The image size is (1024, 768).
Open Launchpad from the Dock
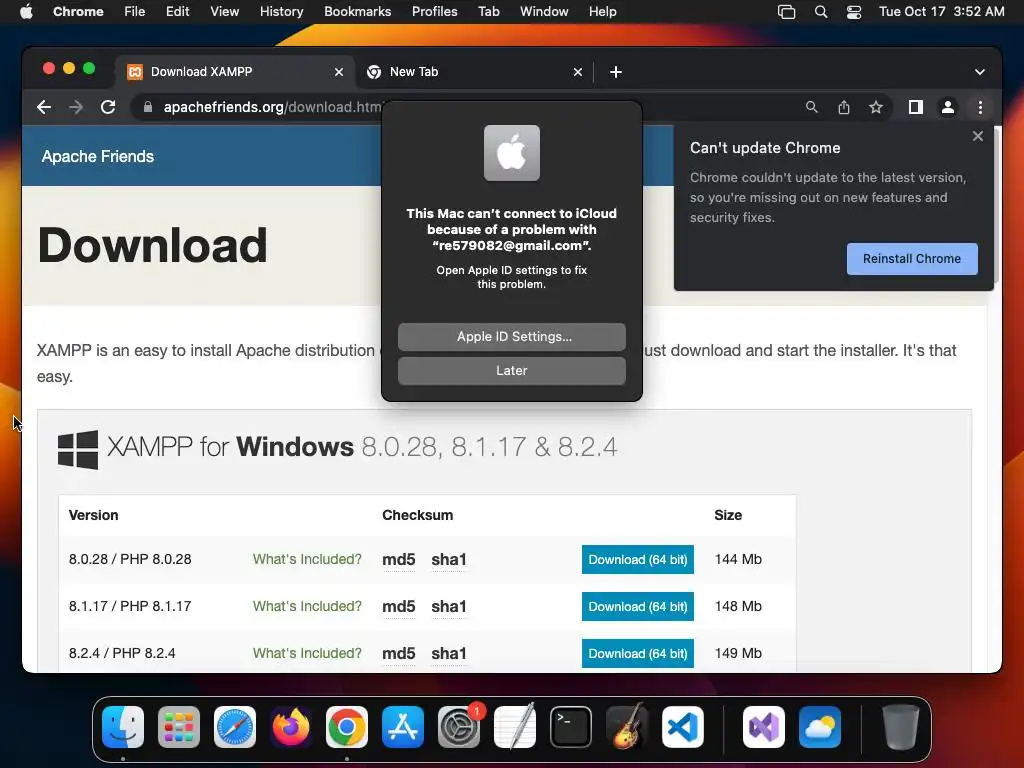179,727
